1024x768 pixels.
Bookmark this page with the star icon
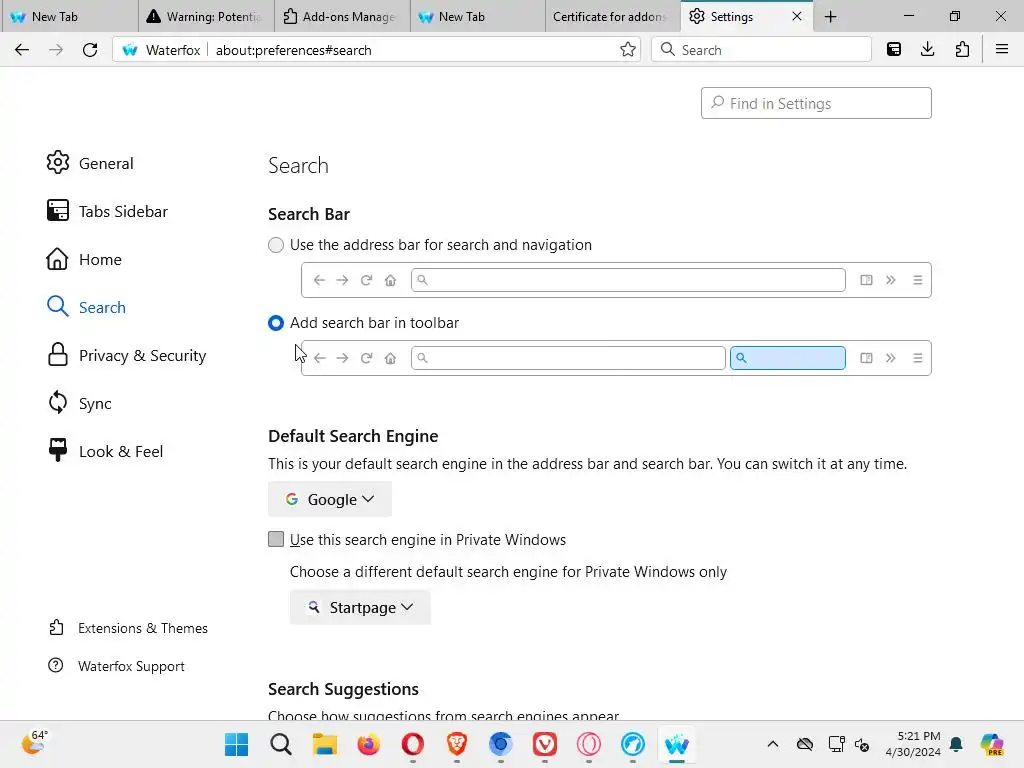(628, 50)
